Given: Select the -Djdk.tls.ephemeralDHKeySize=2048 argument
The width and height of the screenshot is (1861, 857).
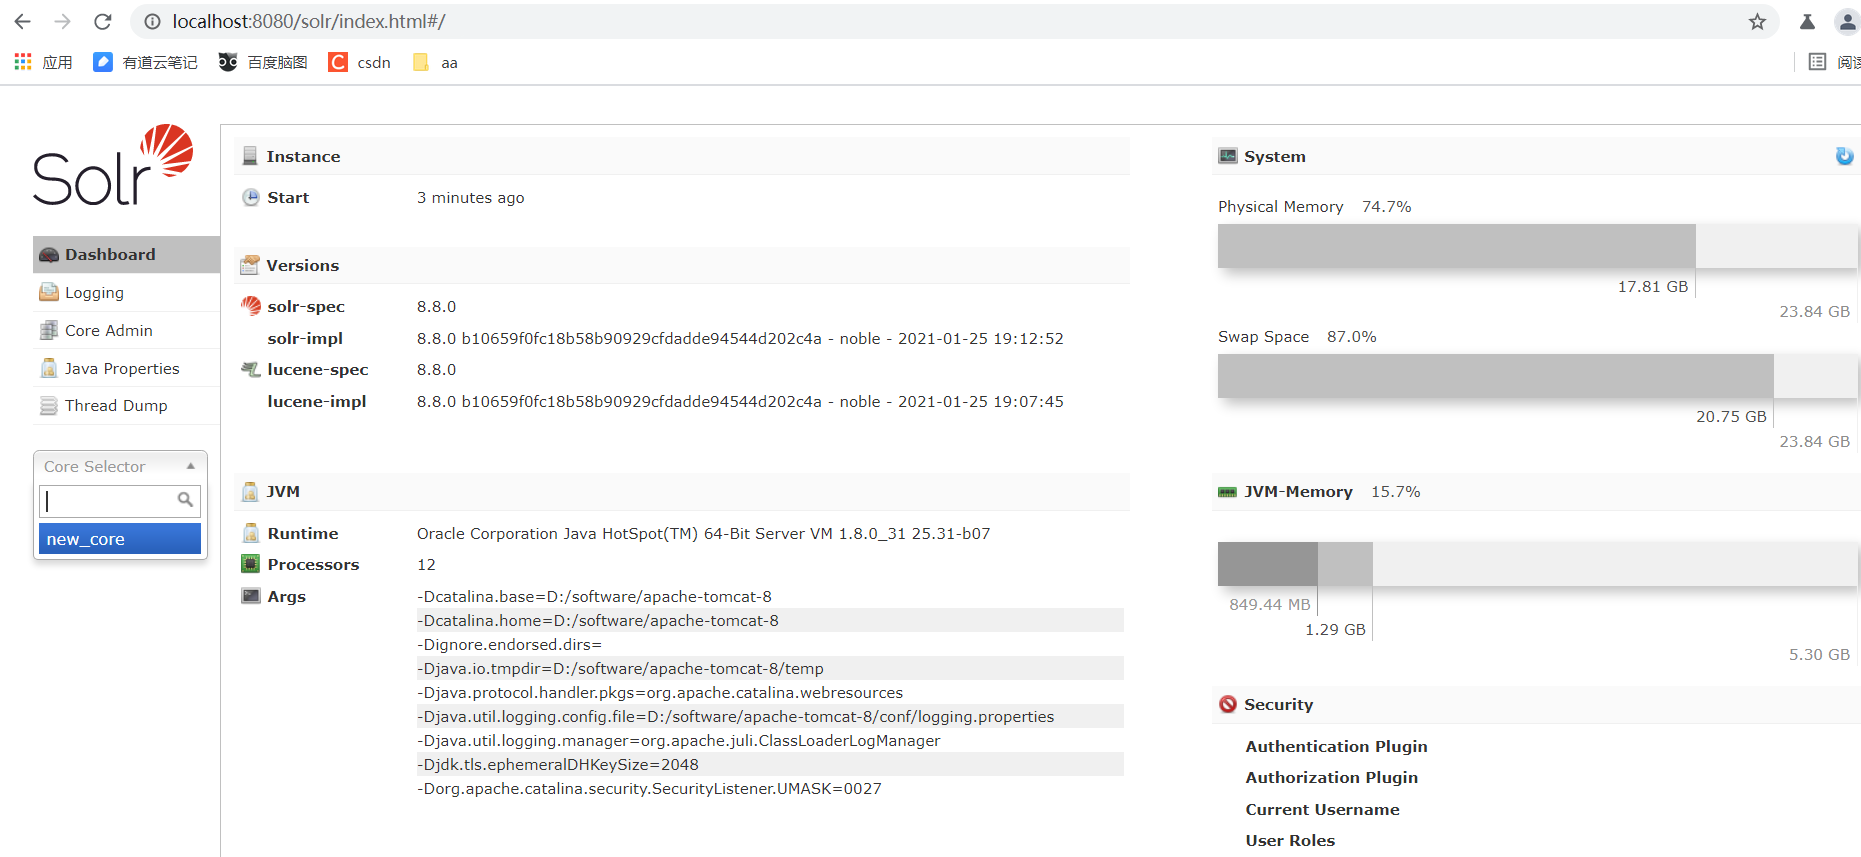Looking at the screenshot, I should click(x=770, y=764).
